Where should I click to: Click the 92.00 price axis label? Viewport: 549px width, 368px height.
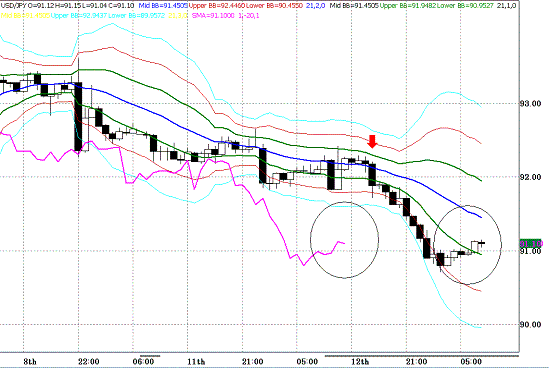(x=531, y=177)
